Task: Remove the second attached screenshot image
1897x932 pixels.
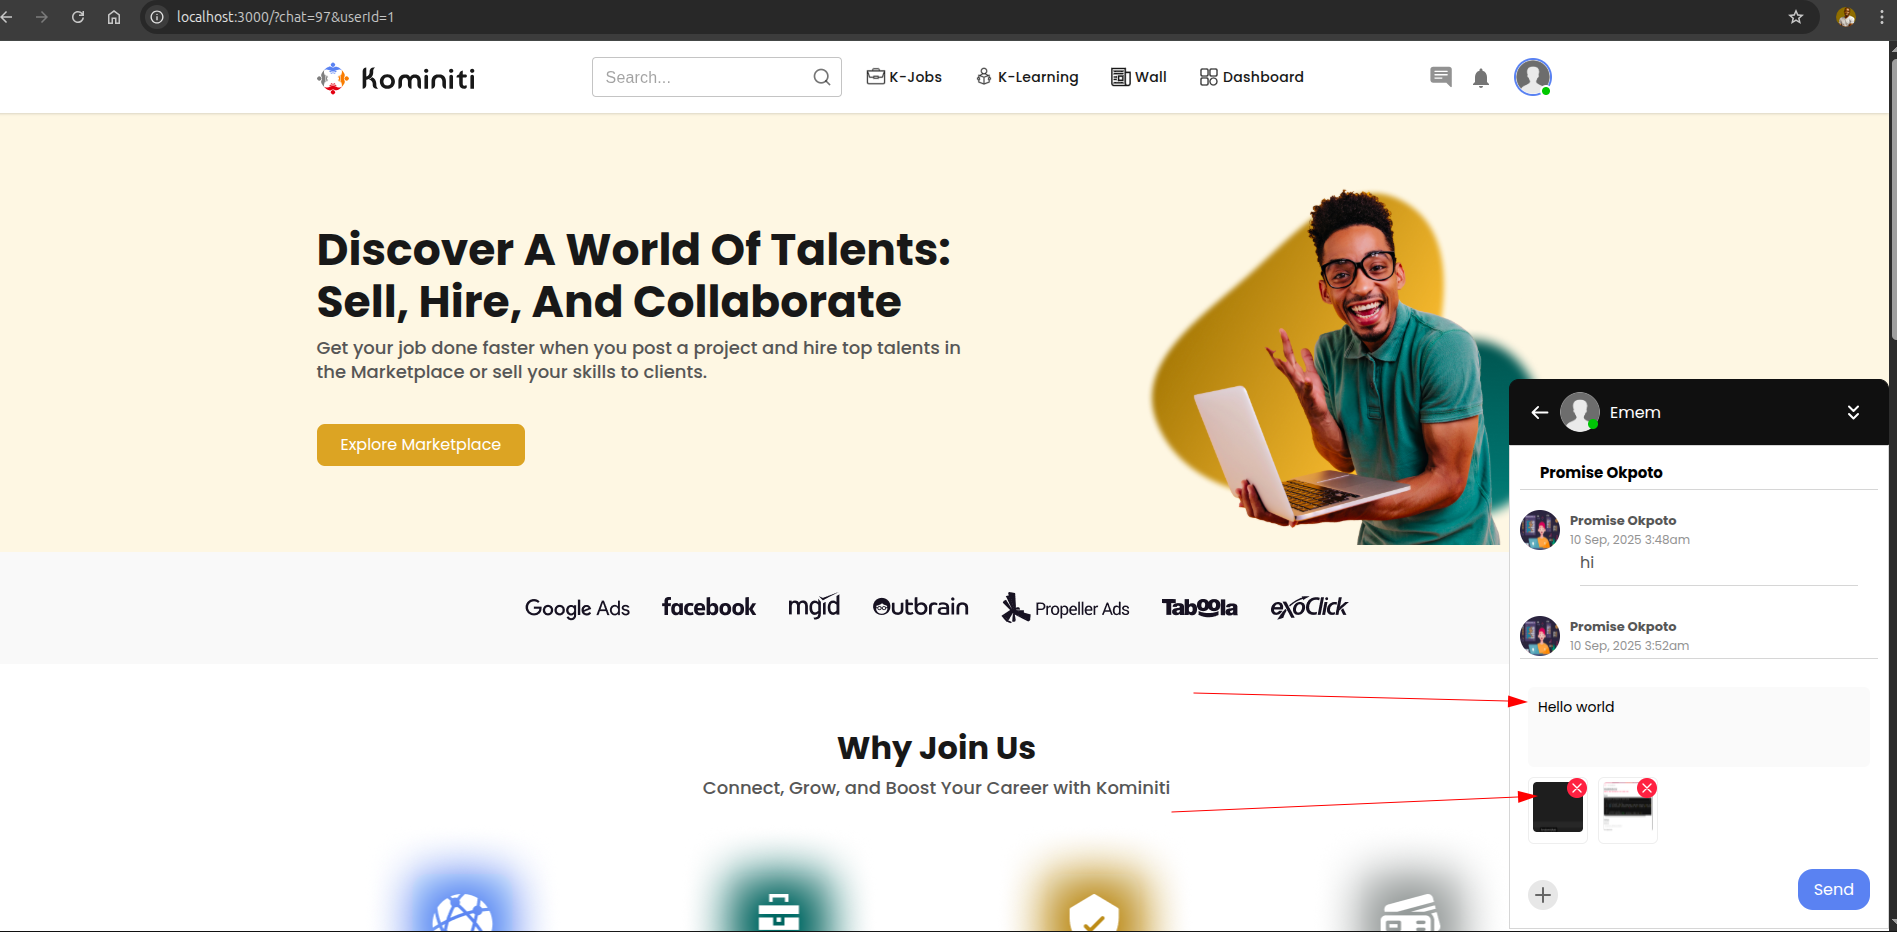Action: tap(1647, 788)
